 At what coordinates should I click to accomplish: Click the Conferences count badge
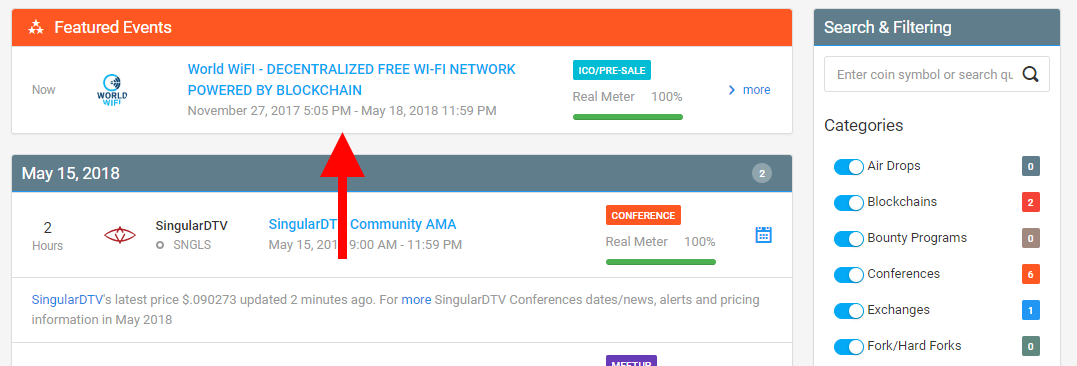(x=1030, y=273)
